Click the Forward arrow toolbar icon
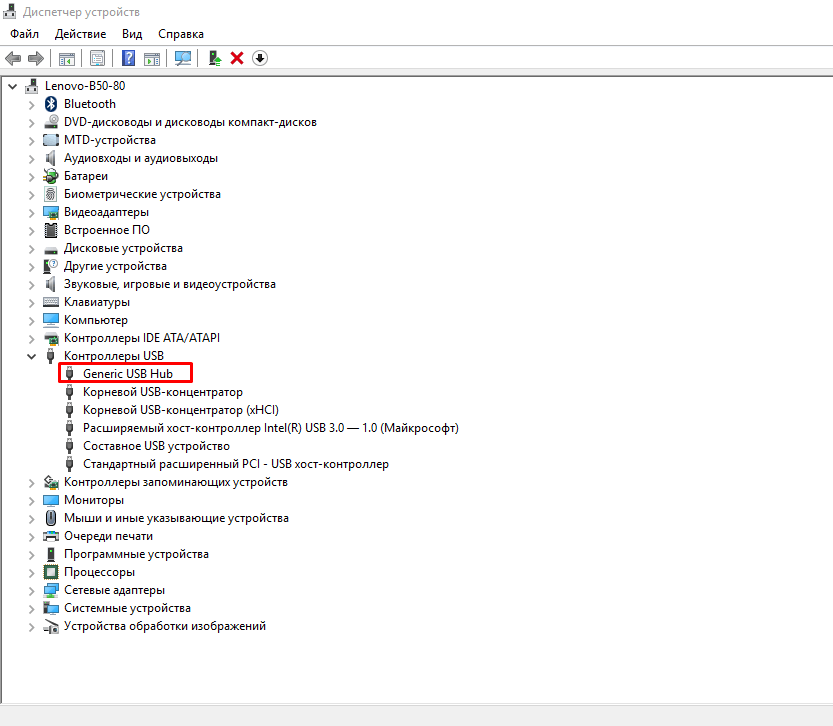Image resolution: width=833 pixels, height=726 pixels. coord(36,58)
